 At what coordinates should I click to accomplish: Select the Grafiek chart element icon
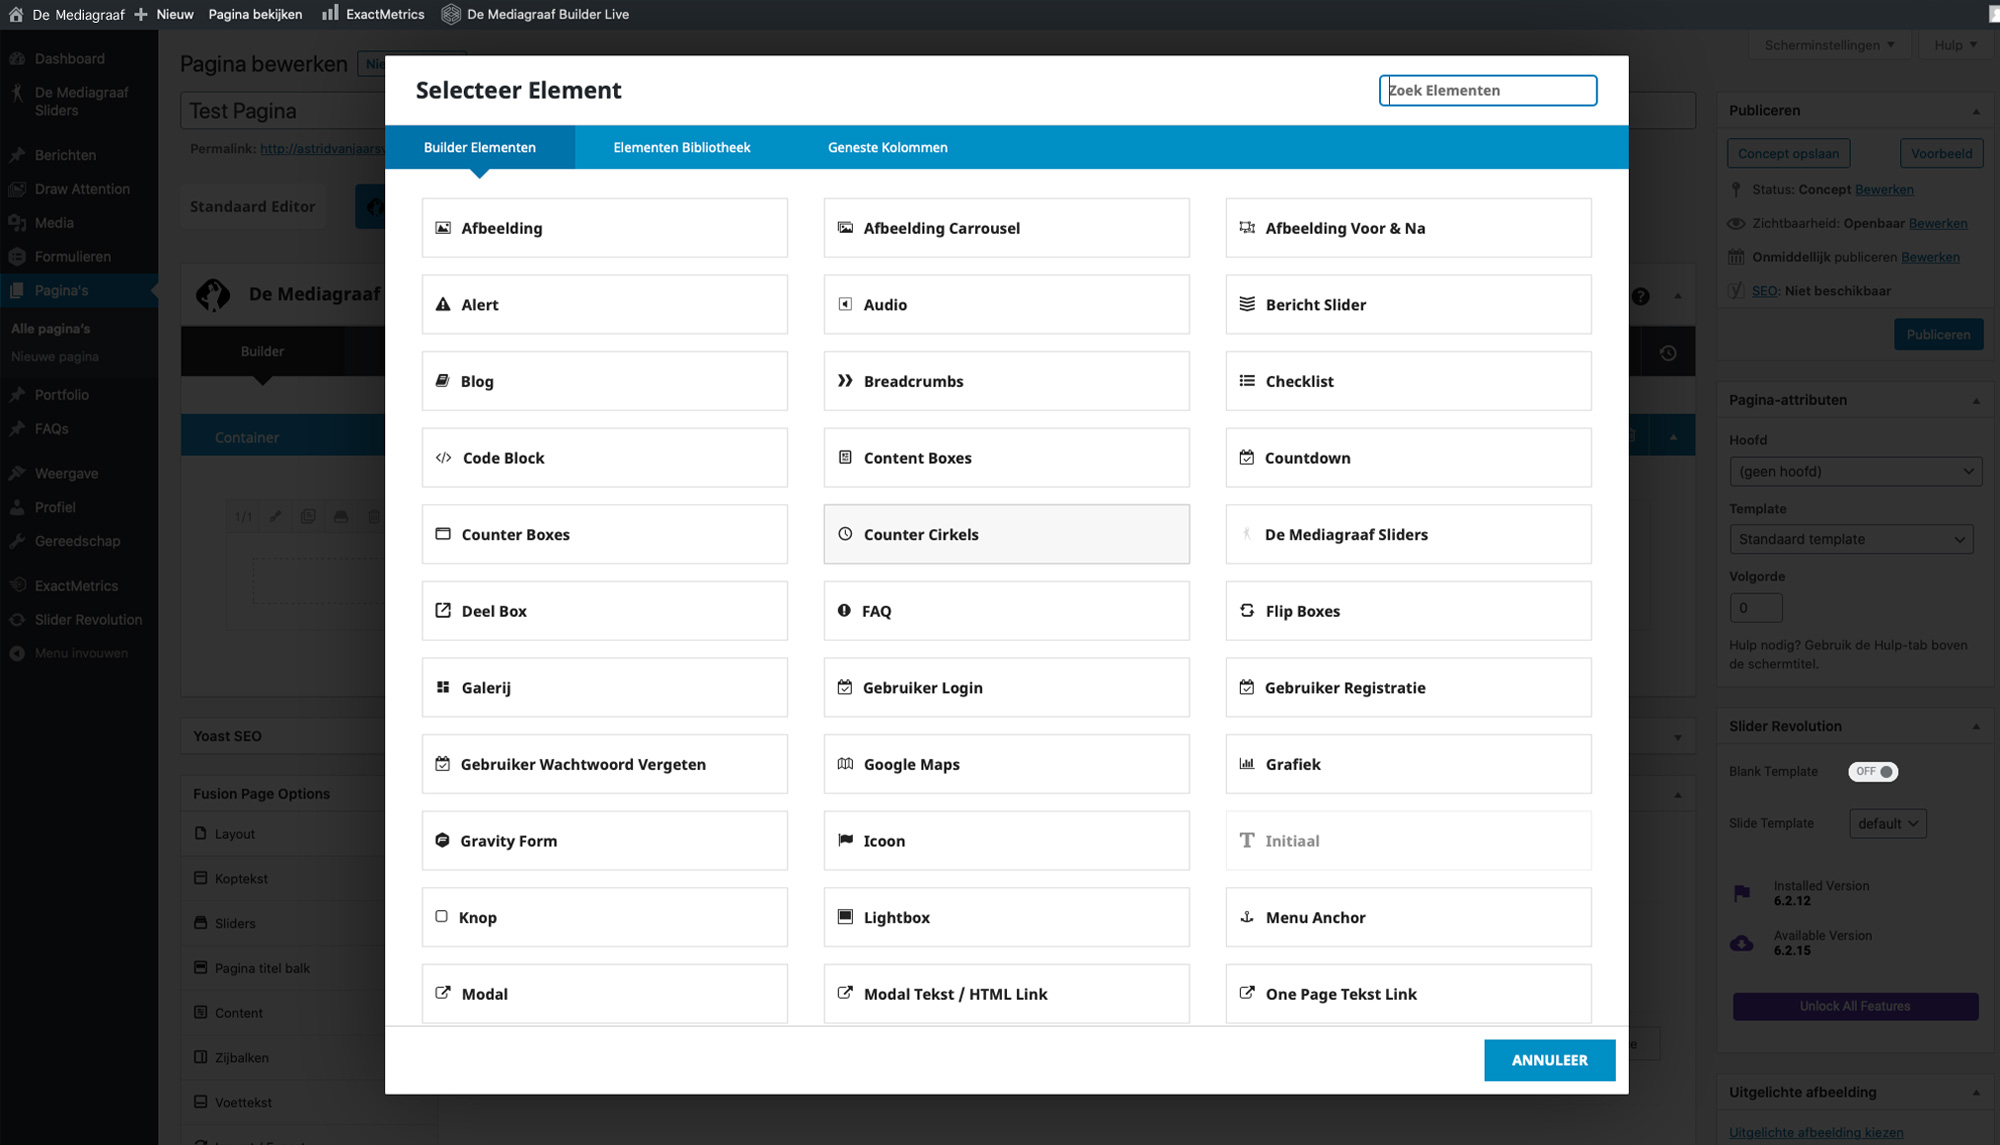pyautogui.click(x=1247, y=764)
